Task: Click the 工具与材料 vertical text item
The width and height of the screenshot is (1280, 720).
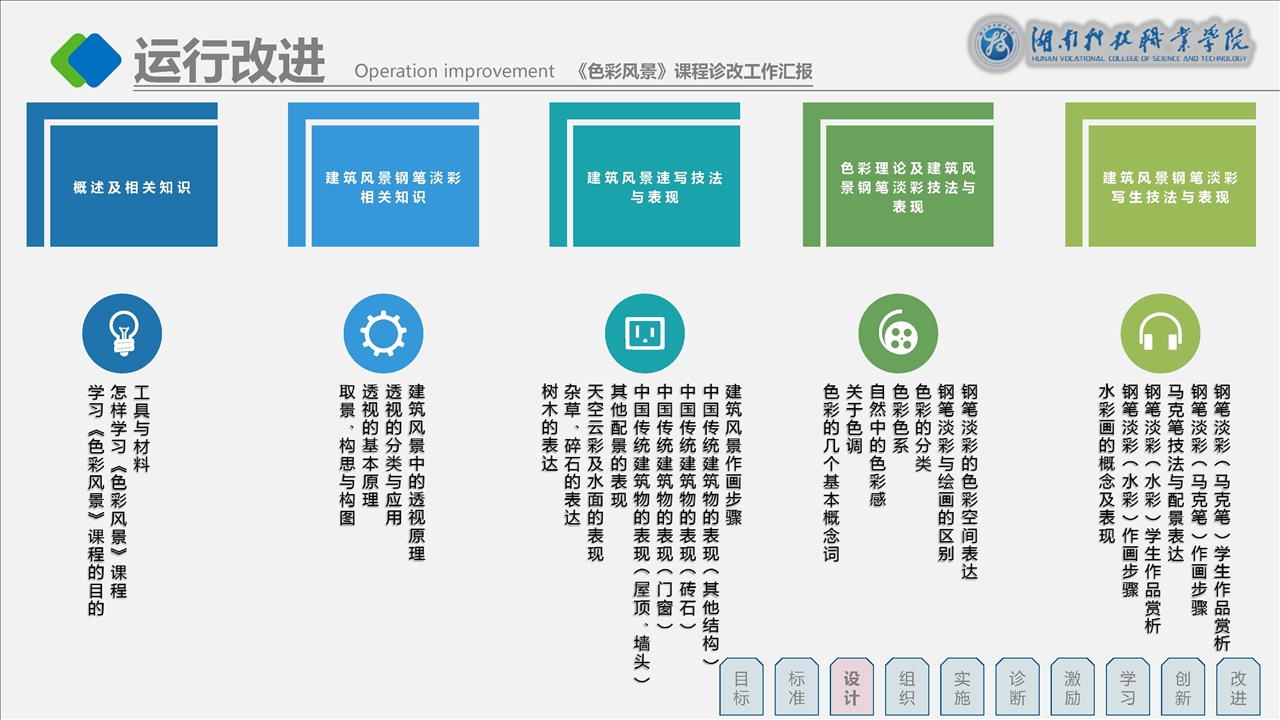Action: 141,429
